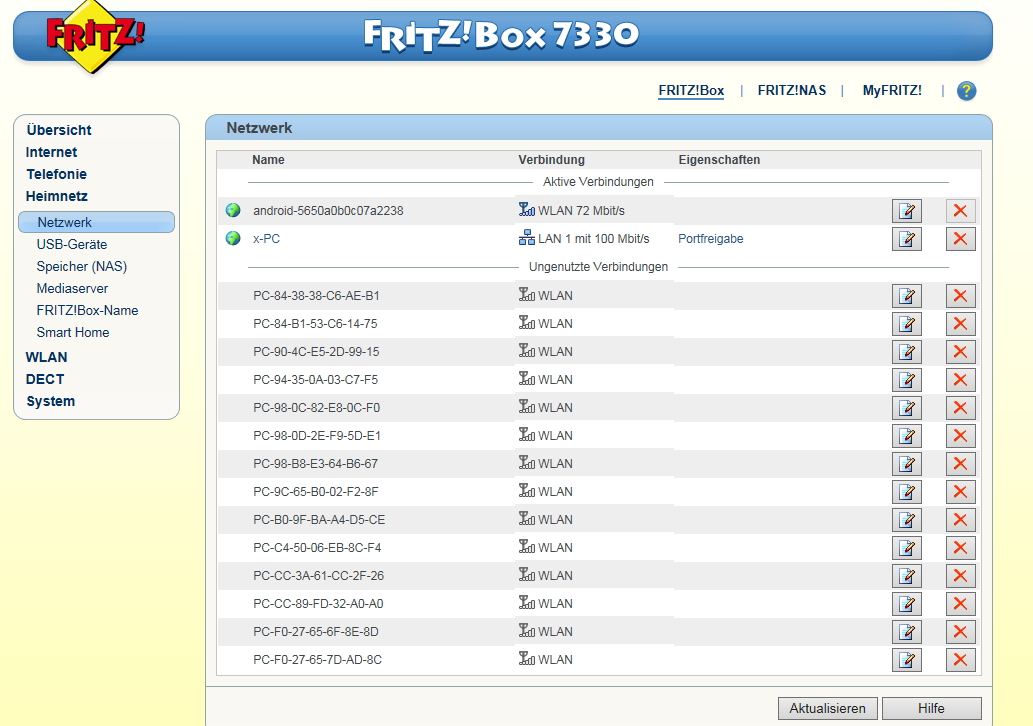Open the help question mark icon
The width and height of the screenshot is (1033, 726).
point(966,91)
